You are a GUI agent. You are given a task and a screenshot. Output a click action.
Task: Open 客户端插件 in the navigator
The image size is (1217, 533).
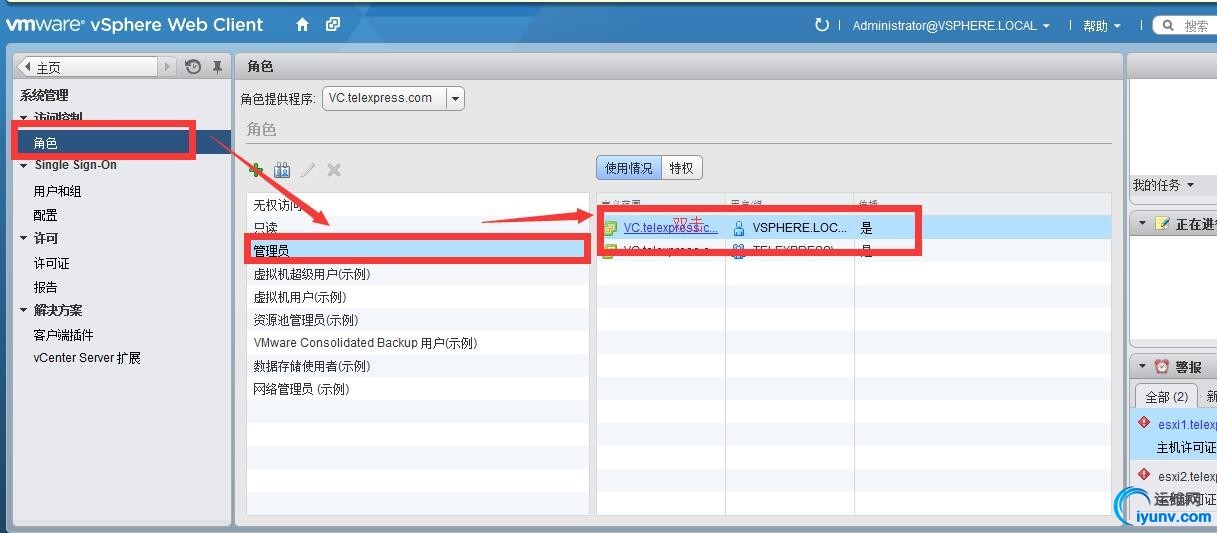coord(63,335)
